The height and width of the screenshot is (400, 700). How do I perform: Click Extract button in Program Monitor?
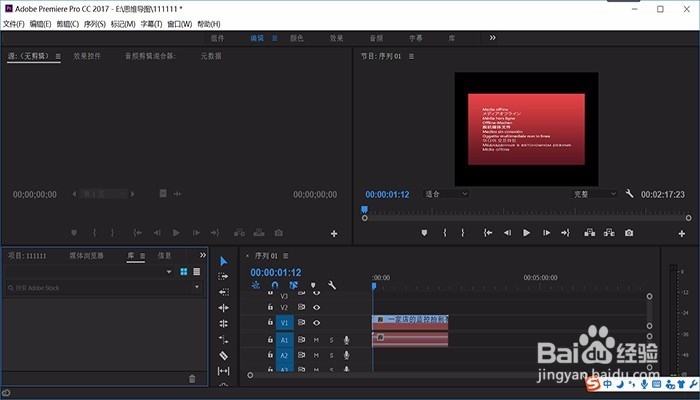[x=609, y=233]
